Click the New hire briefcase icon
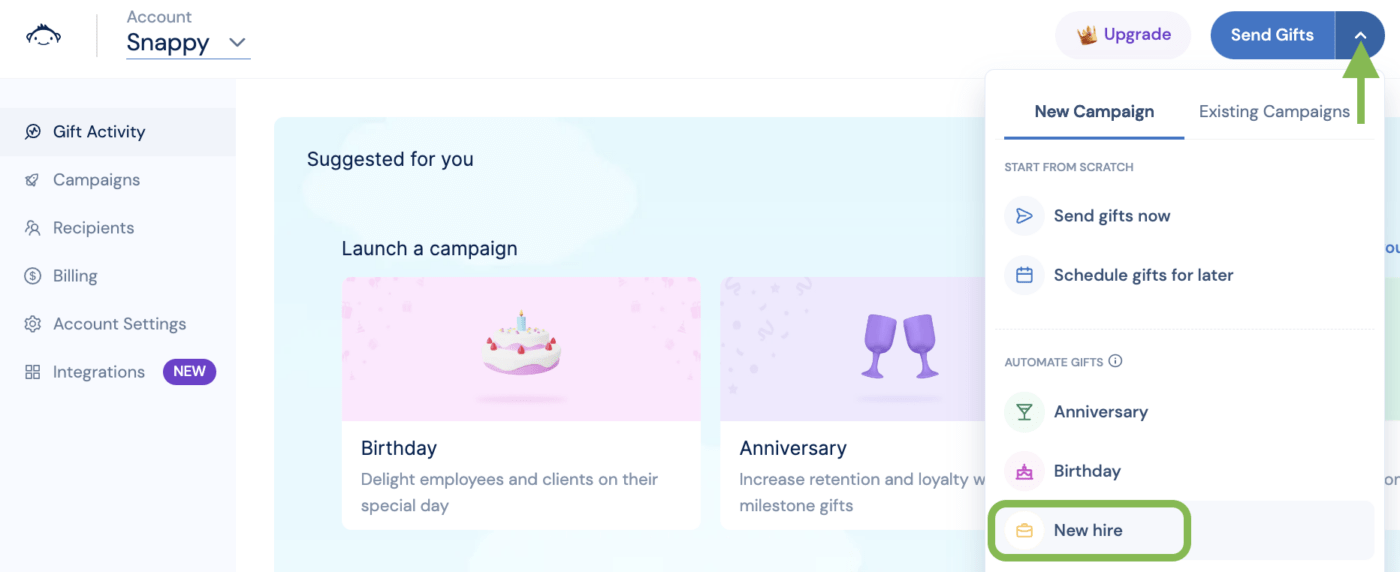 click(x=1024, y=531)
